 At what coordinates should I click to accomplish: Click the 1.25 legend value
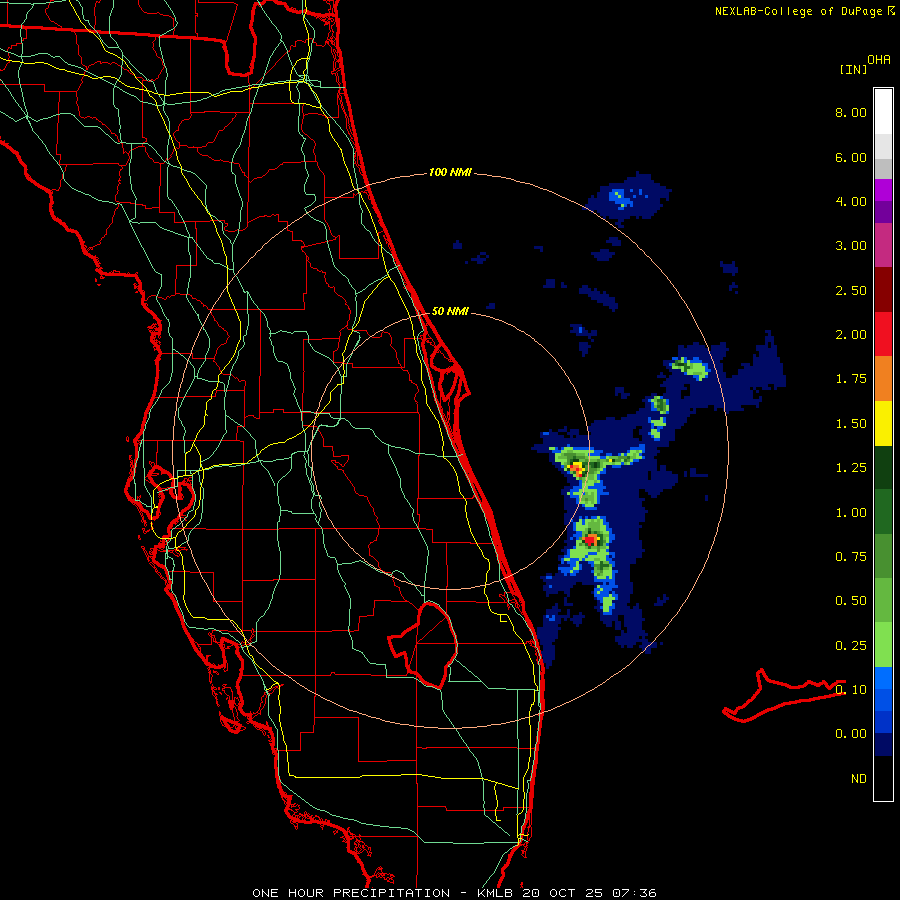851,468
